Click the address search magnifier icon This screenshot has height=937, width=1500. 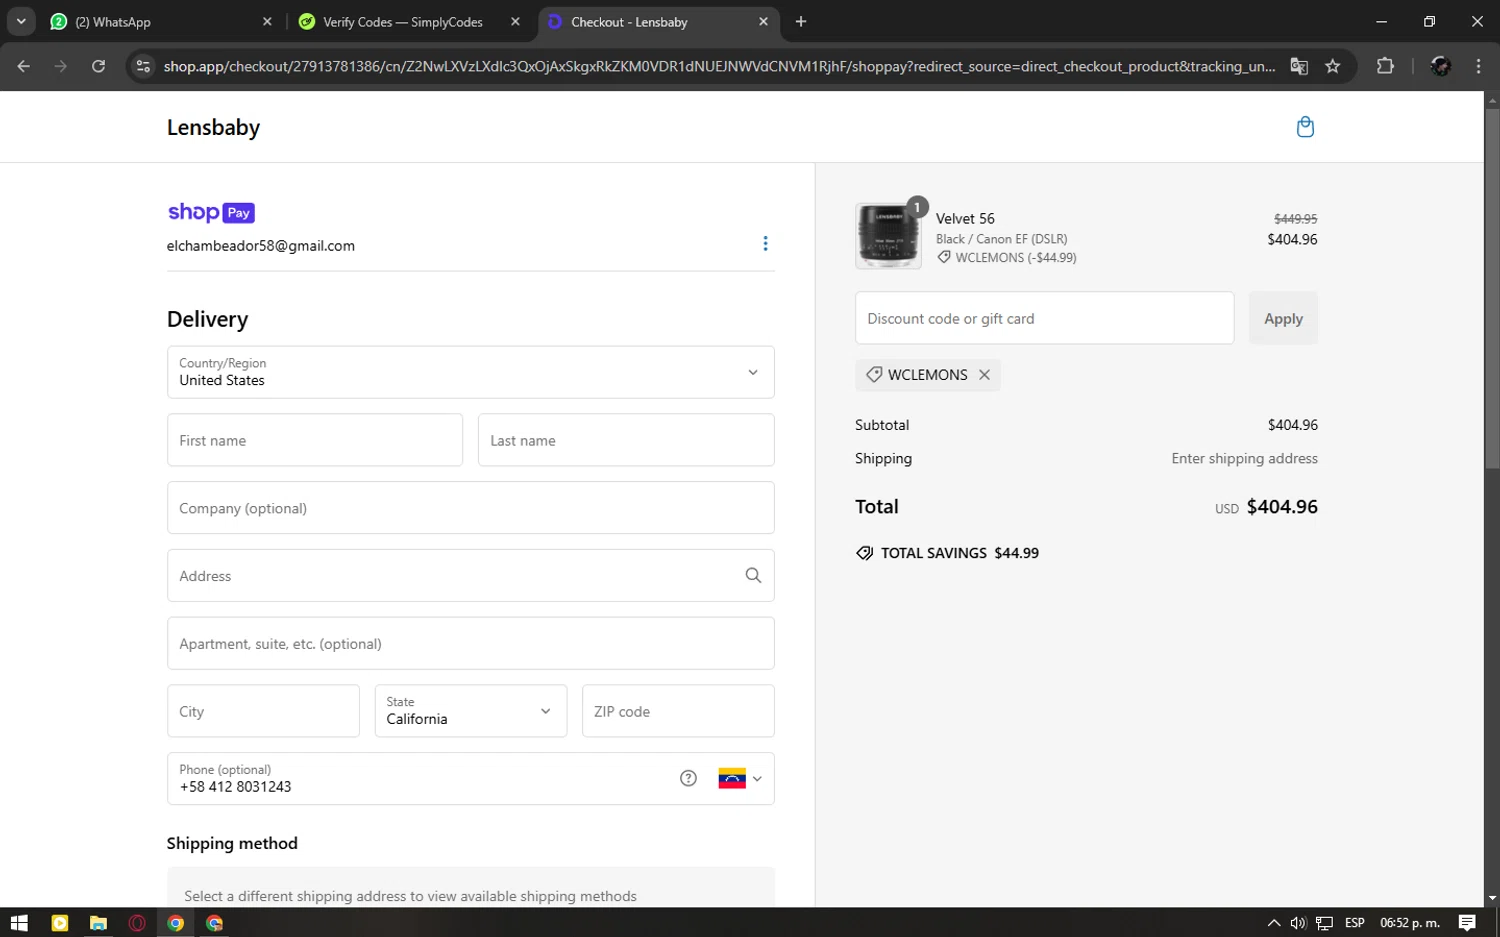pyautogui.click(x=753, y=576)
